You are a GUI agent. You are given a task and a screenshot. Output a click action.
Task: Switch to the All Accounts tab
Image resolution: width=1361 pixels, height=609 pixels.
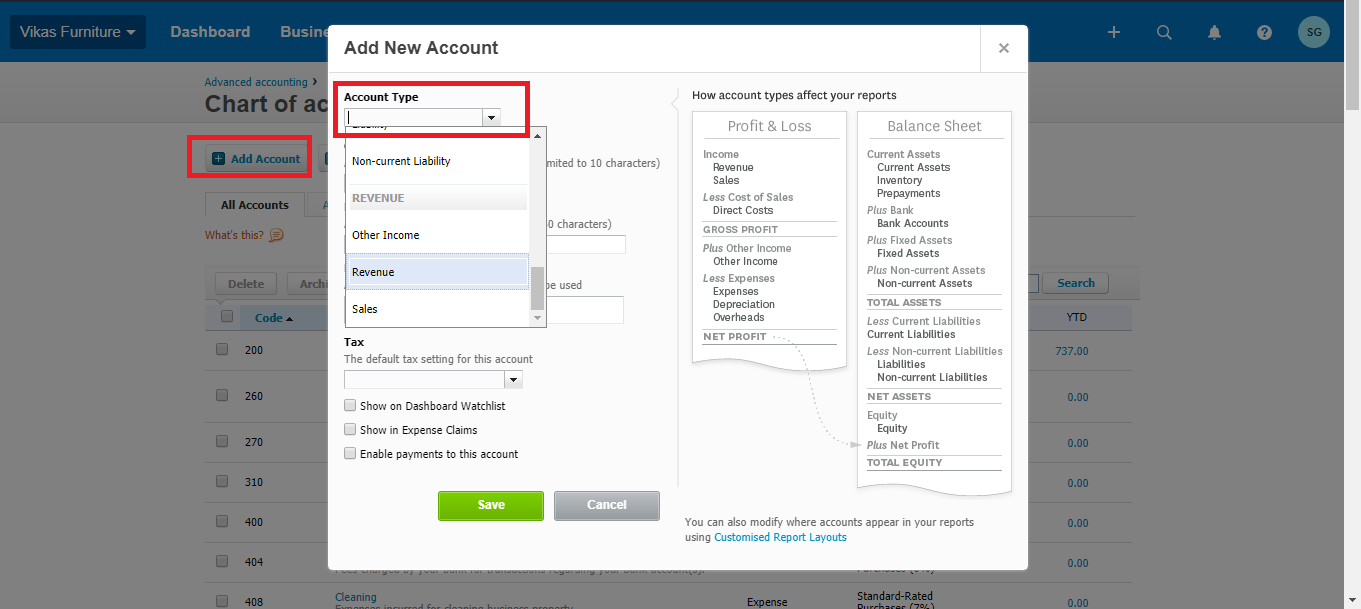255,205
